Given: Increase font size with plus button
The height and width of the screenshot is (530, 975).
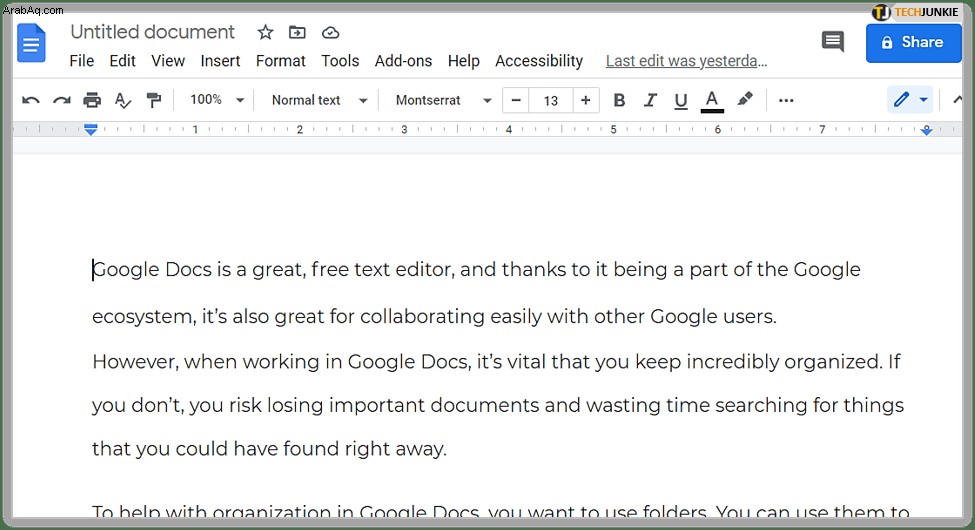Looking at the screenshot, I should [585, 100].
